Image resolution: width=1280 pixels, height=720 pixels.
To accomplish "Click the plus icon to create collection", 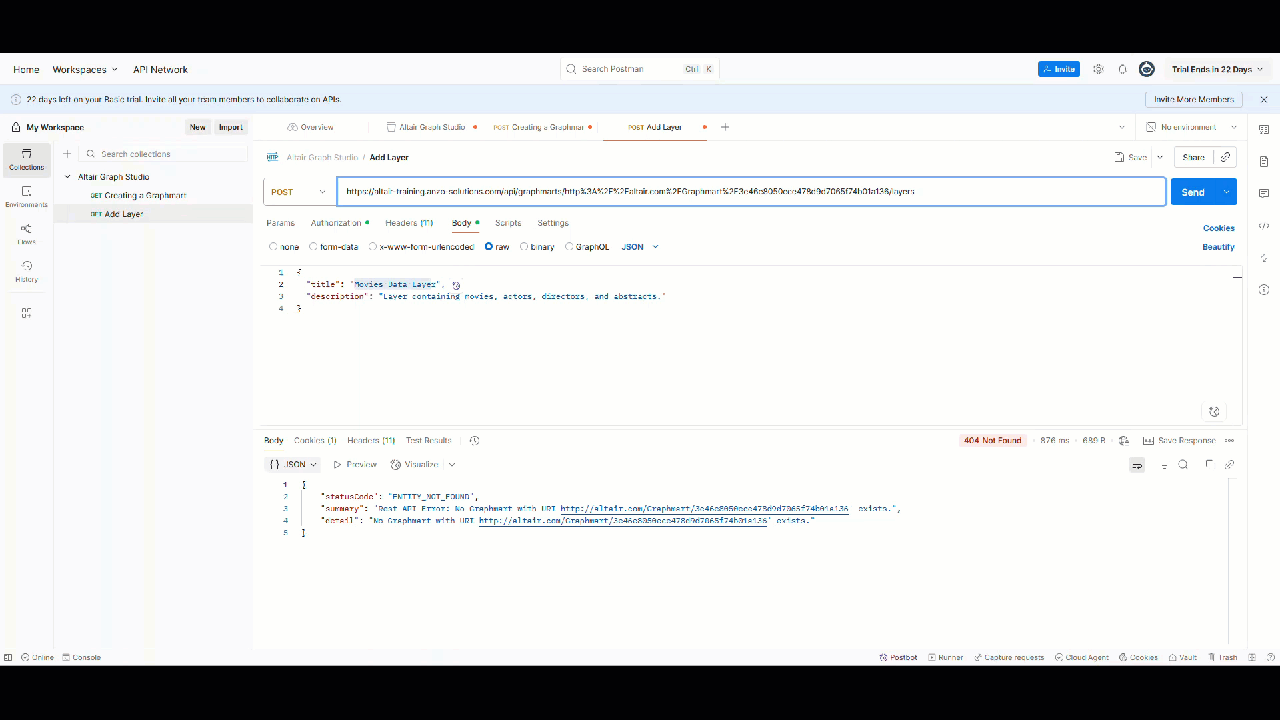I will (67, 154).
